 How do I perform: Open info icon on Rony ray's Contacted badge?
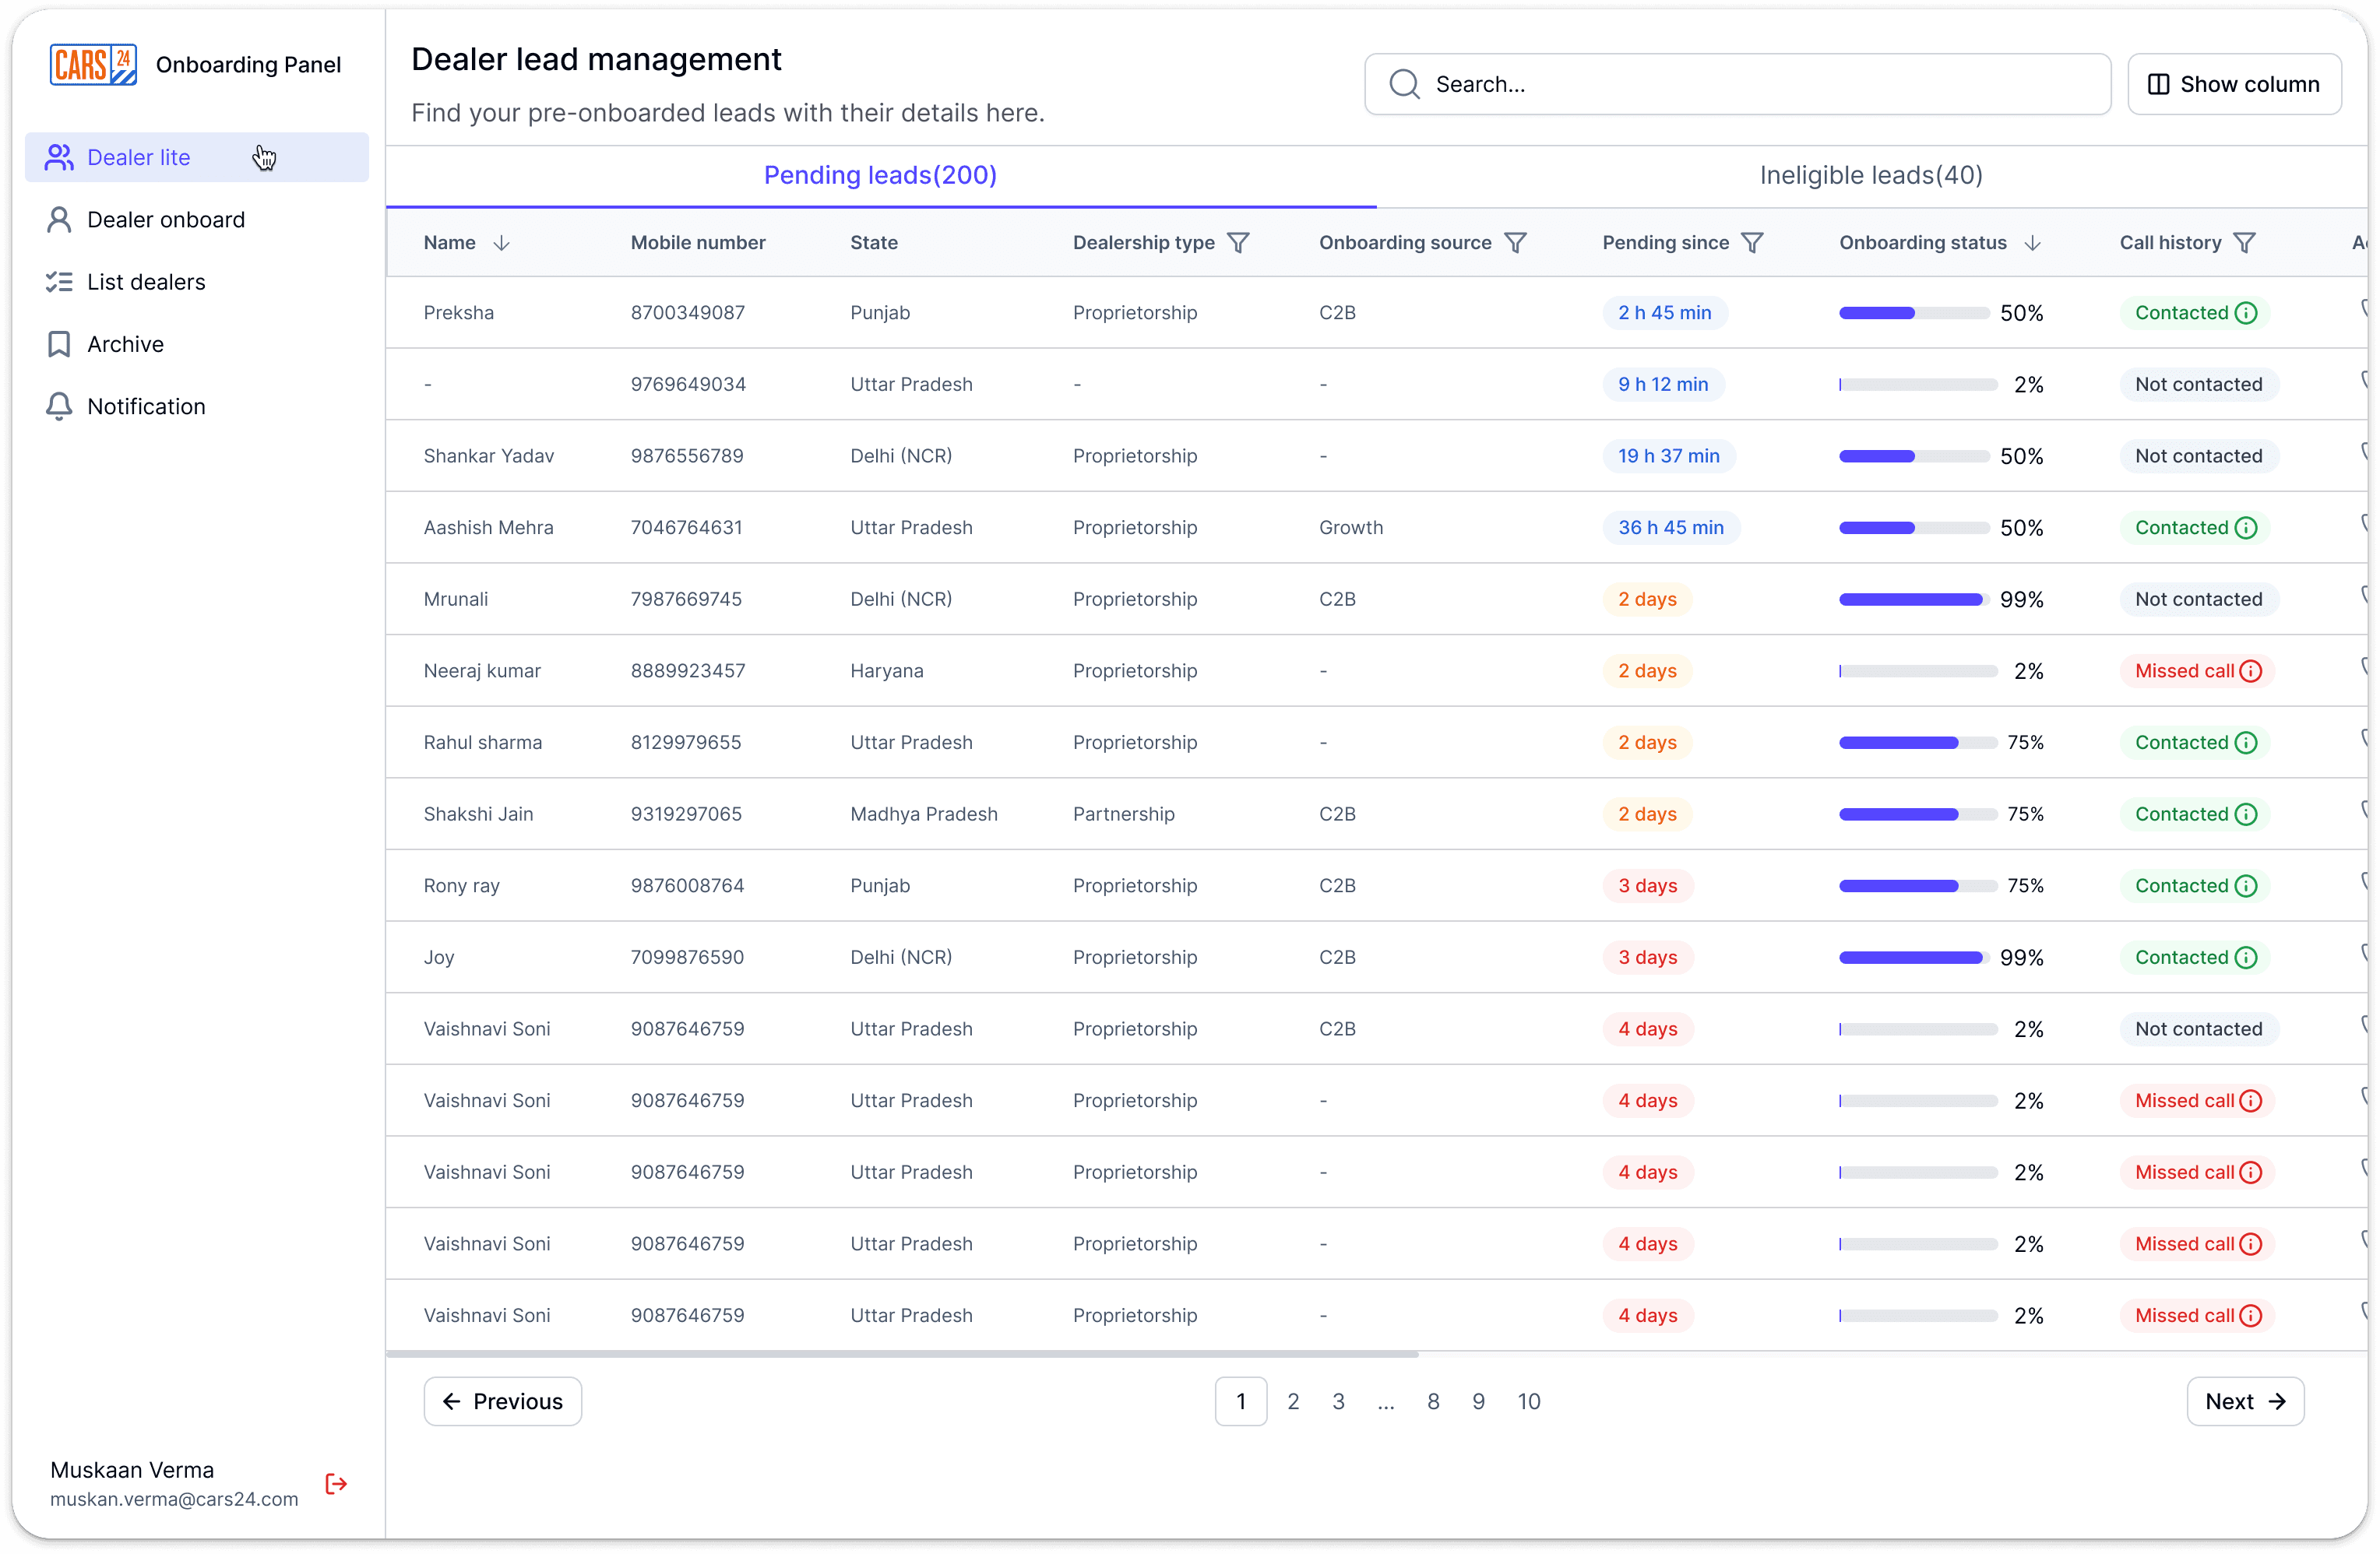[2246, 886]
